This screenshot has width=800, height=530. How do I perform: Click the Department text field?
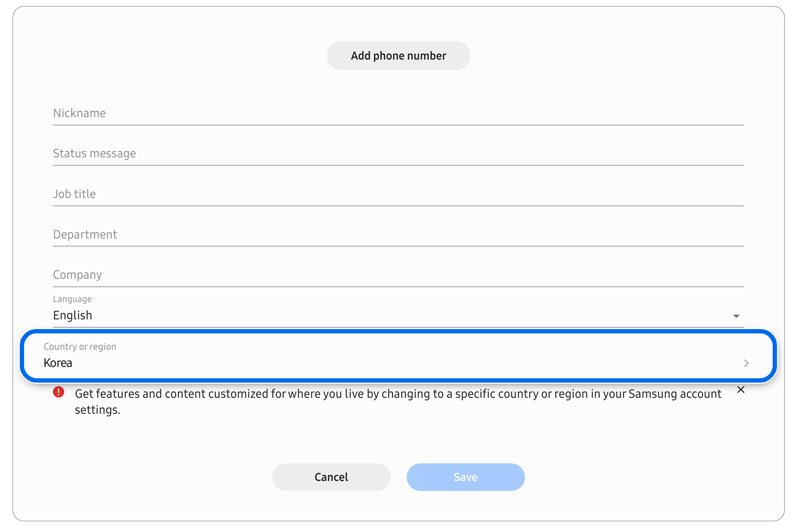pyautogui.click(x=398, y=235)
